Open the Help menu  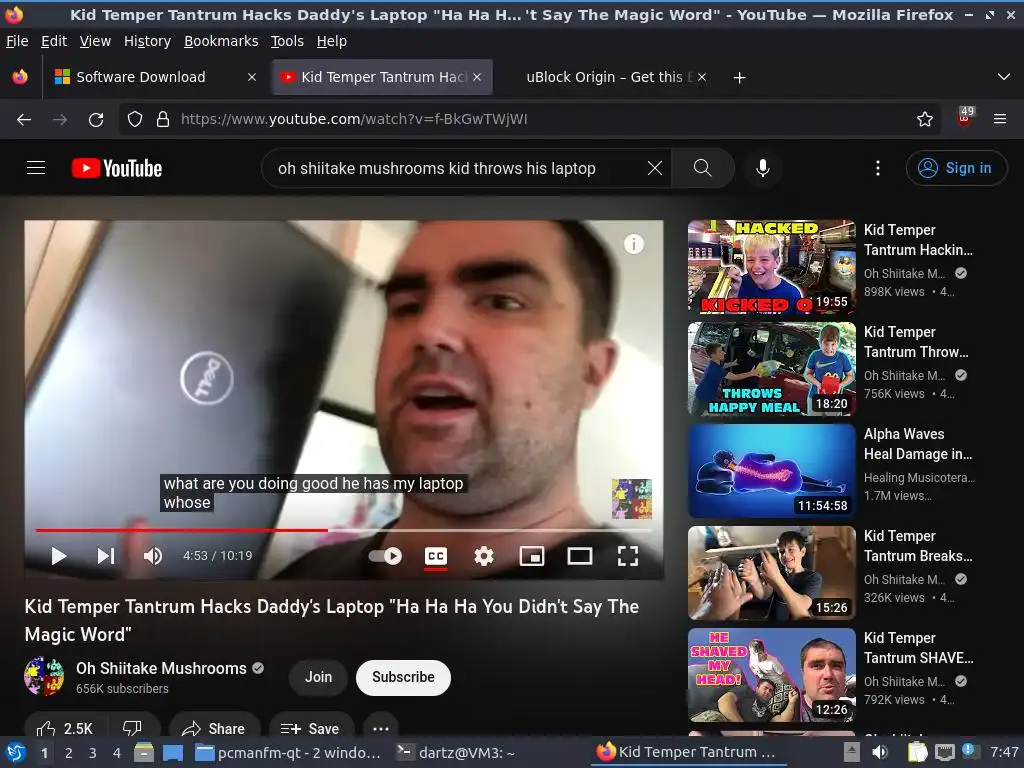331,41
